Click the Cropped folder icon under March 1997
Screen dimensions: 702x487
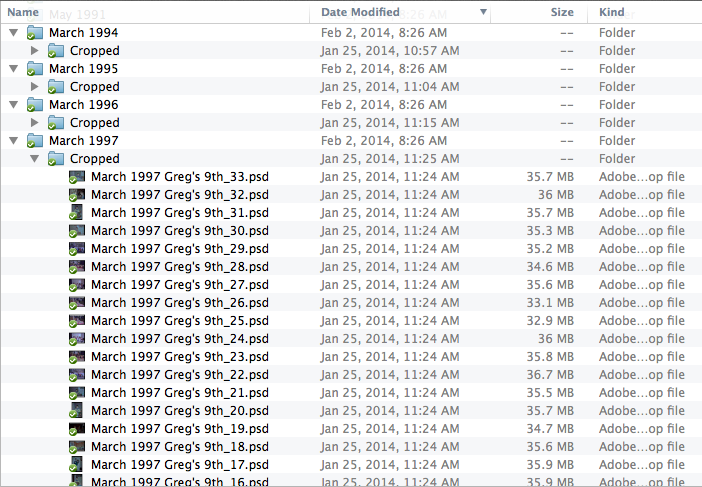(x=57, y=159)
